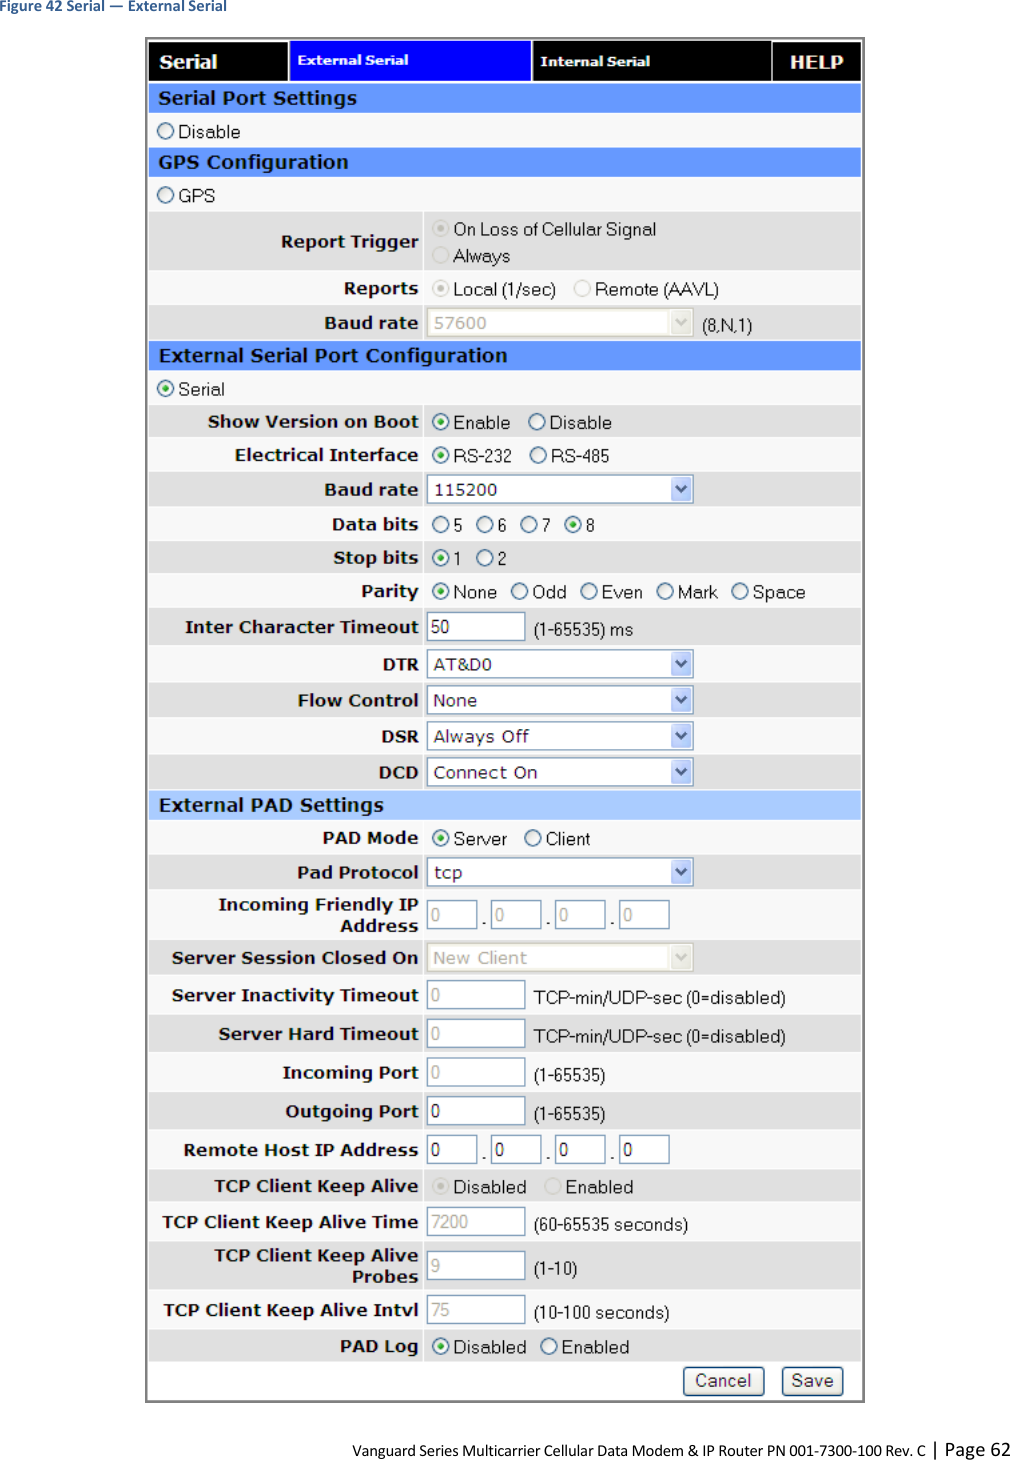
Task: Click the Cancel button
Action: [723, 1381]
